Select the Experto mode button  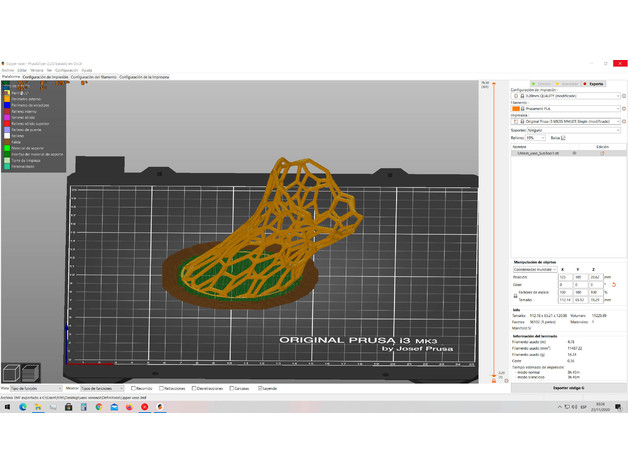point(594,84)
